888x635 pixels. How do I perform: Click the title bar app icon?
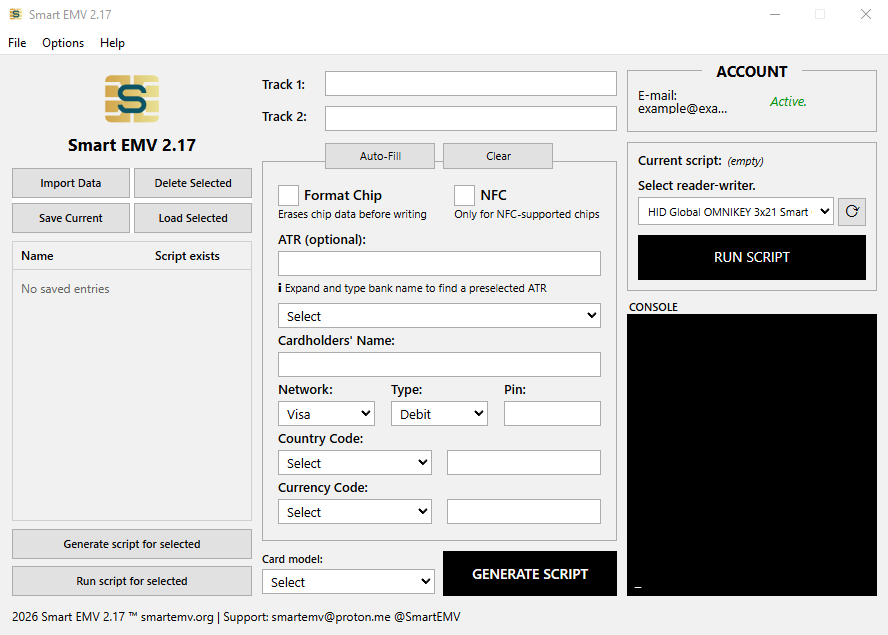point(16,14)
